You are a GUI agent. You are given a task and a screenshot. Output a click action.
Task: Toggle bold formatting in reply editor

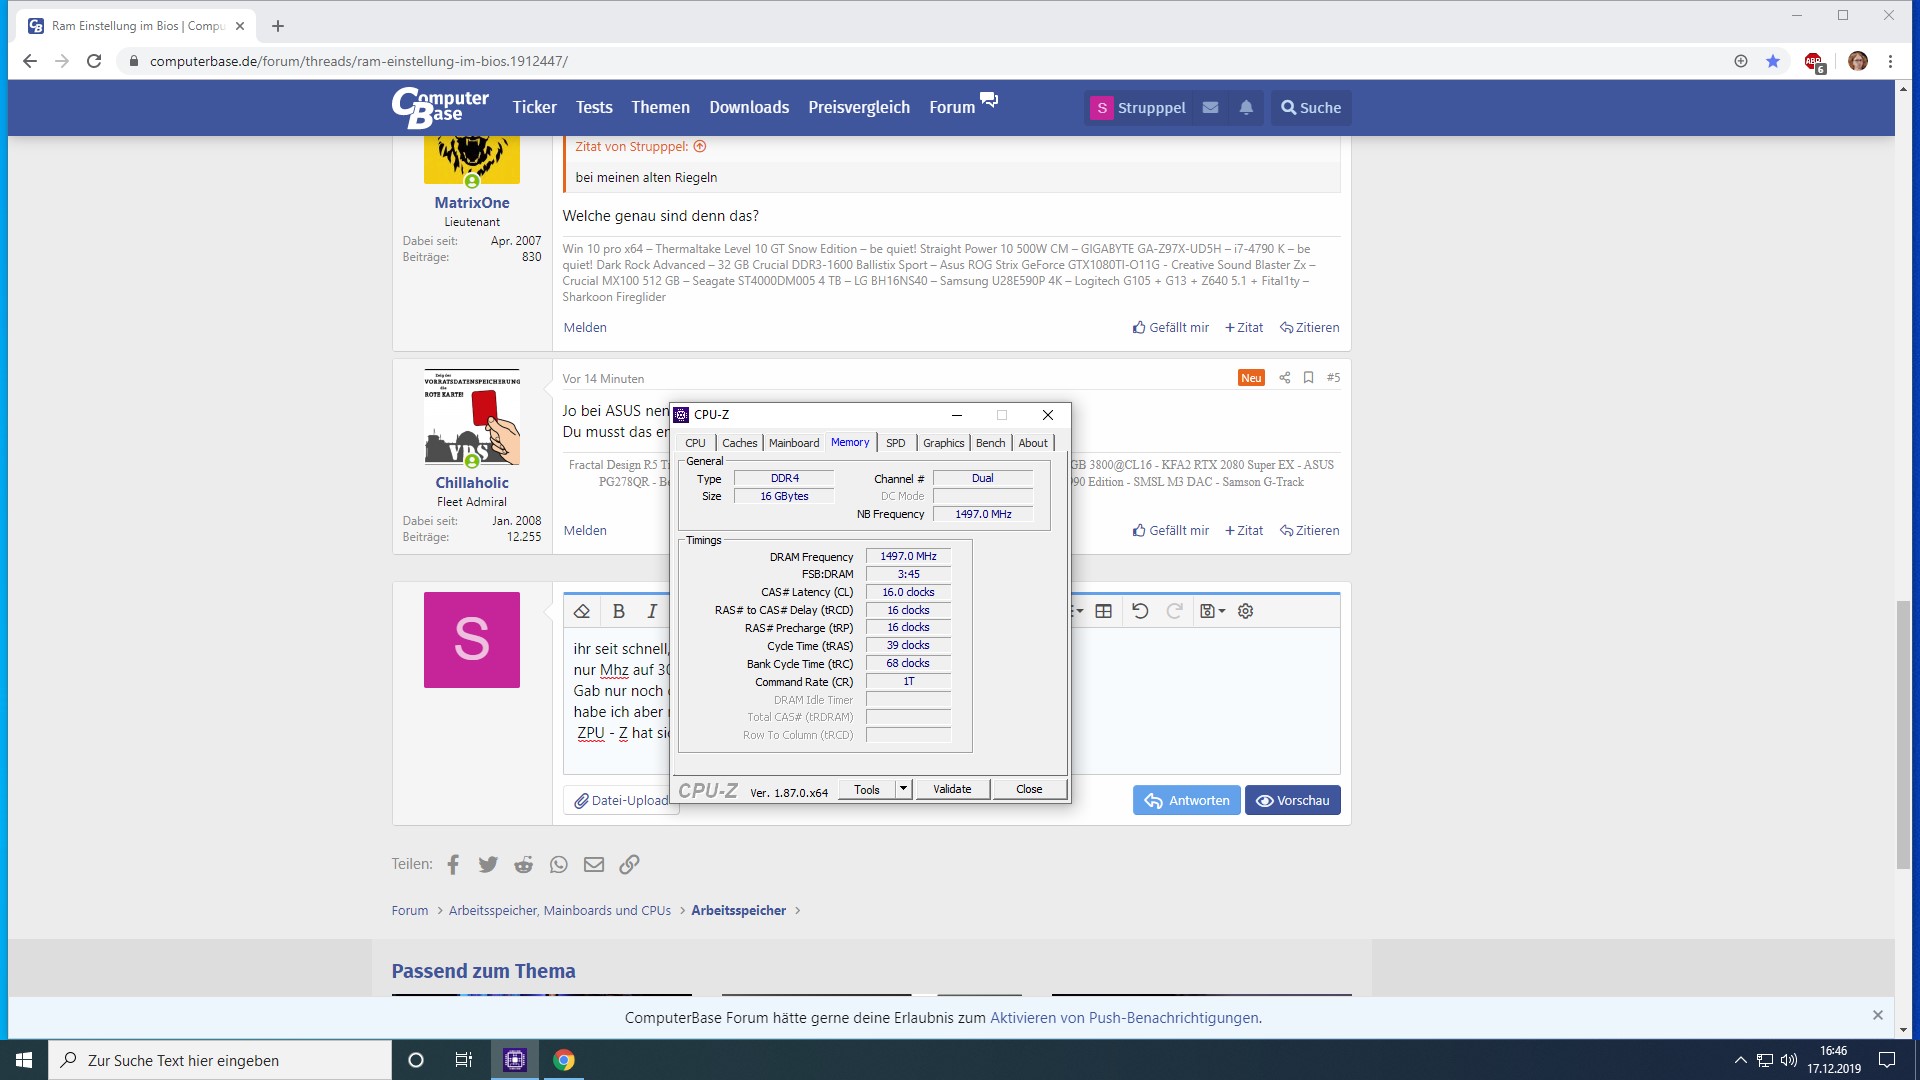click(618, 611)
